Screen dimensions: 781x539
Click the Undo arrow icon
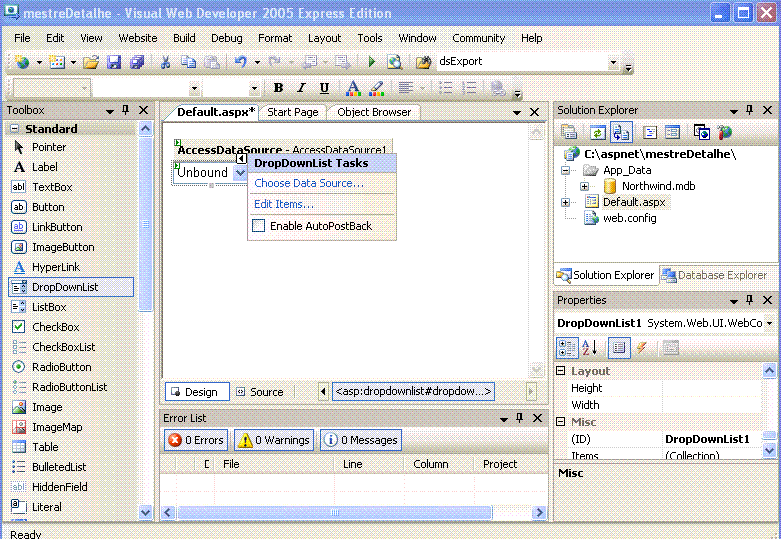point(241,62)
